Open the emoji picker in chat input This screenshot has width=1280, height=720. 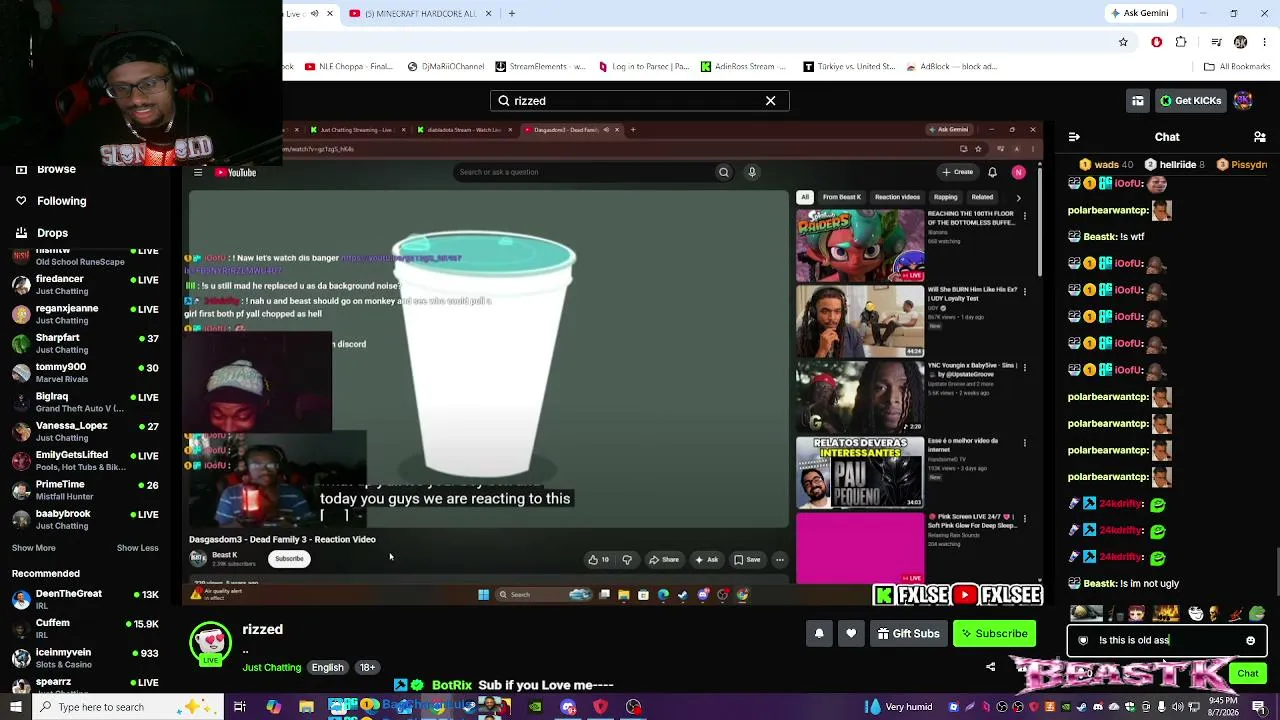(1250, 640)
